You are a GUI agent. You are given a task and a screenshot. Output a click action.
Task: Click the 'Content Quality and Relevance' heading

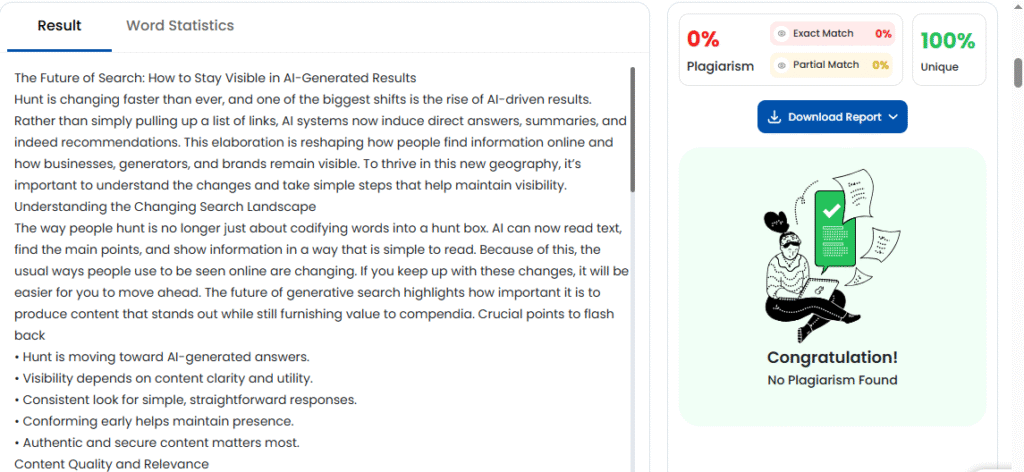pyautogui.click(x=112, y=464)
